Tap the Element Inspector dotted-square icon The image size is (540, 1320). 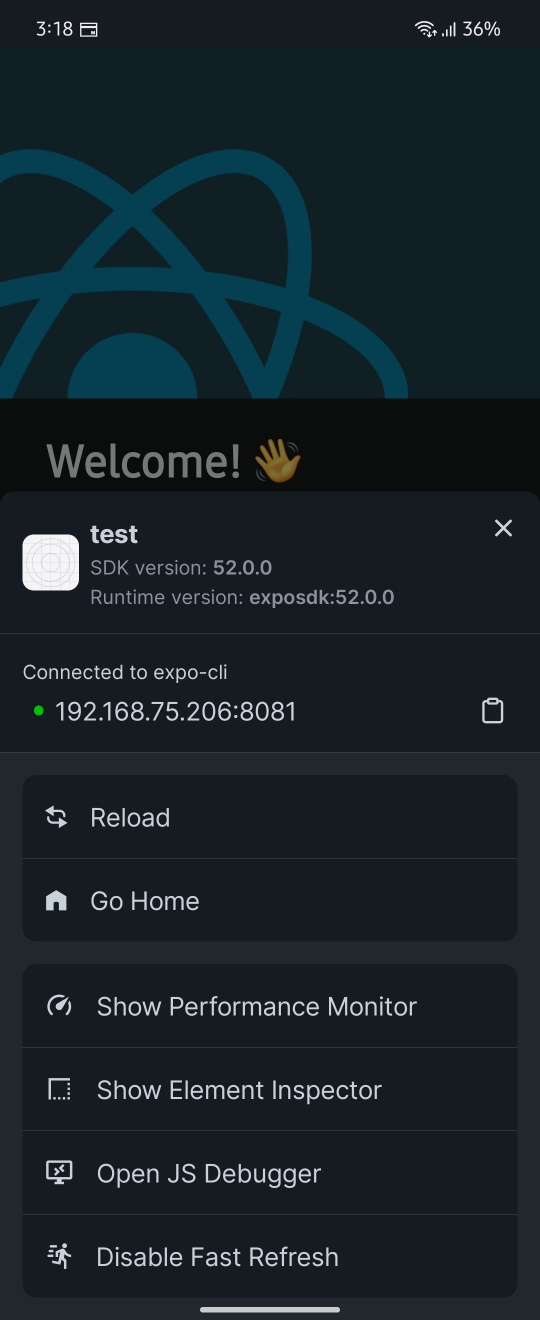(x=59, y=1089)
